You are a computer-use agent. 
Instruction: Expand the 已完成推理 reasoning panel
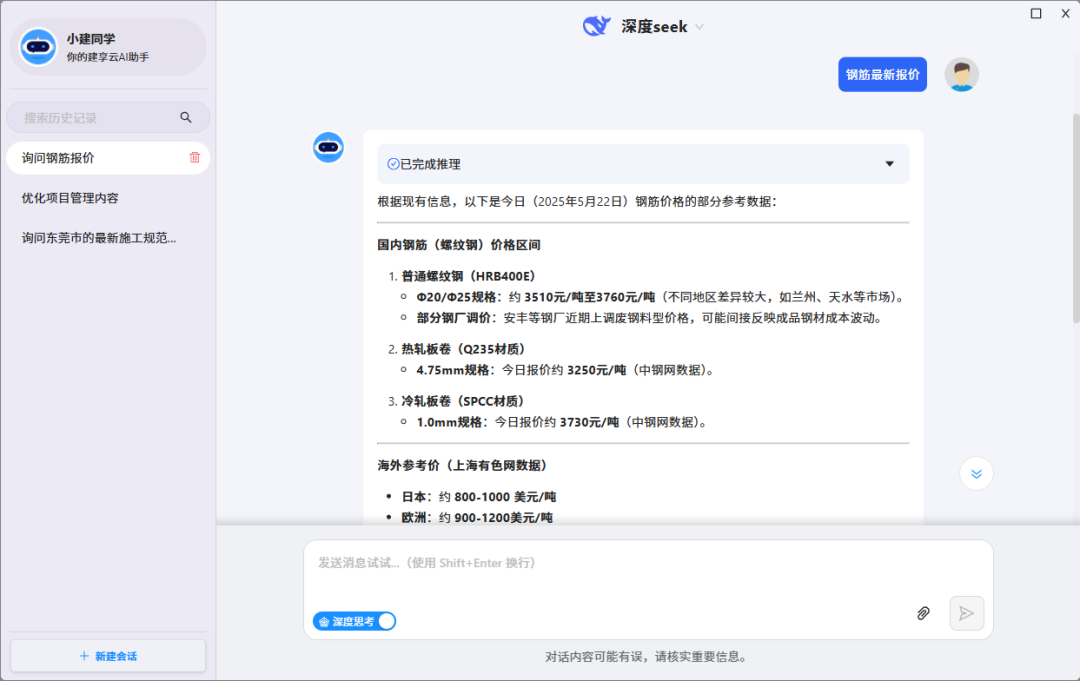pyautogui.click(x=889, y=164)
